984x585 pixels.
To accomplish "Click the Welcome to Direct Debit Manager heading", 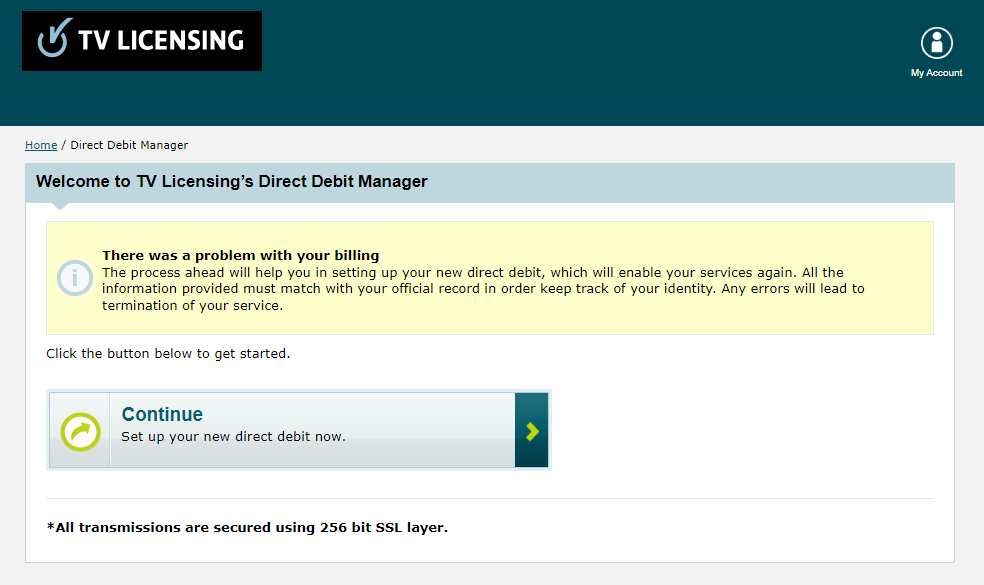I will (231, 182).
